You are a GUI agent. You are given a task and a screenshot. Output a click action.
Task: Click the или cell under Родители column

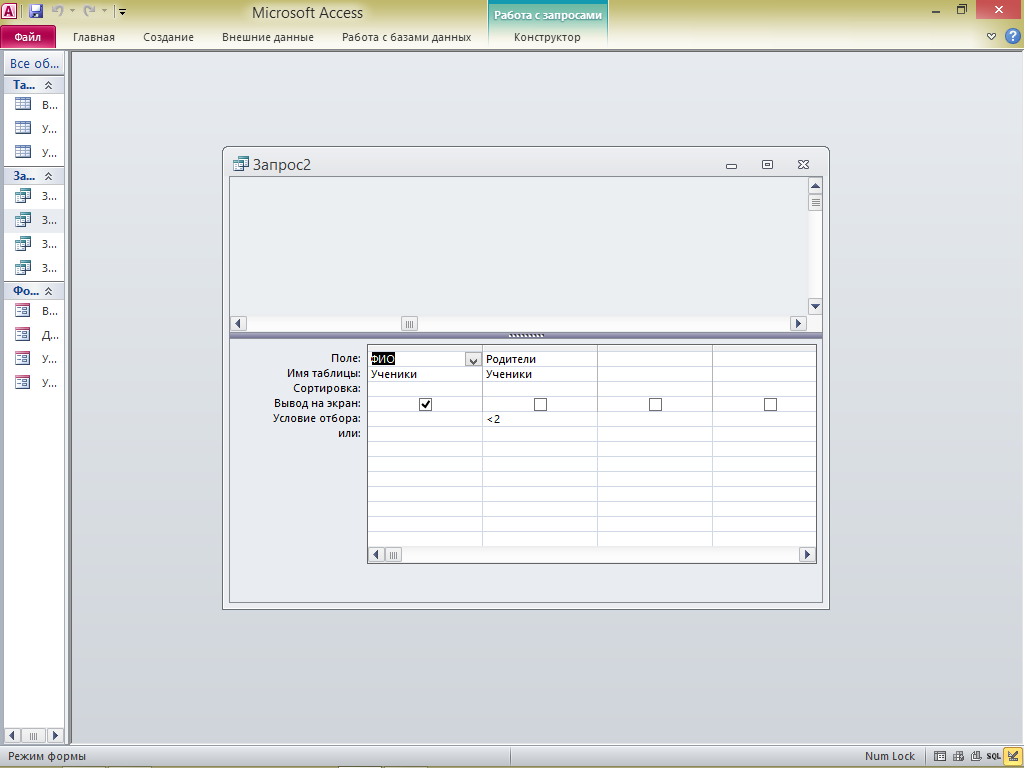(x=539, y=434)
